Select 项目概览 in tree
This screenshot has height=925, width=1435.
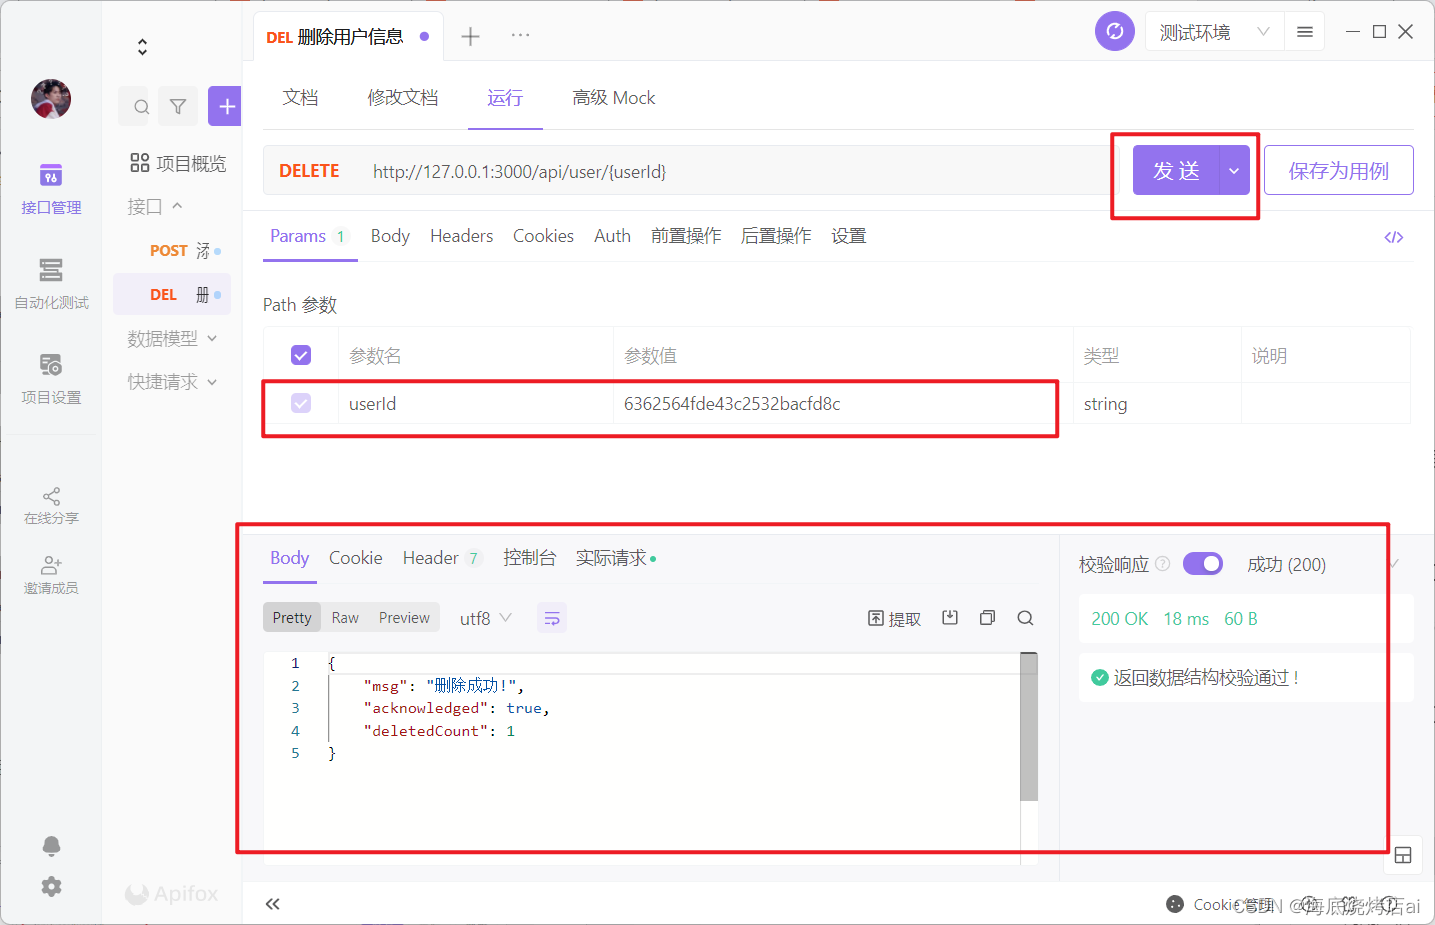pyautogui.click(x=178, y=163)
